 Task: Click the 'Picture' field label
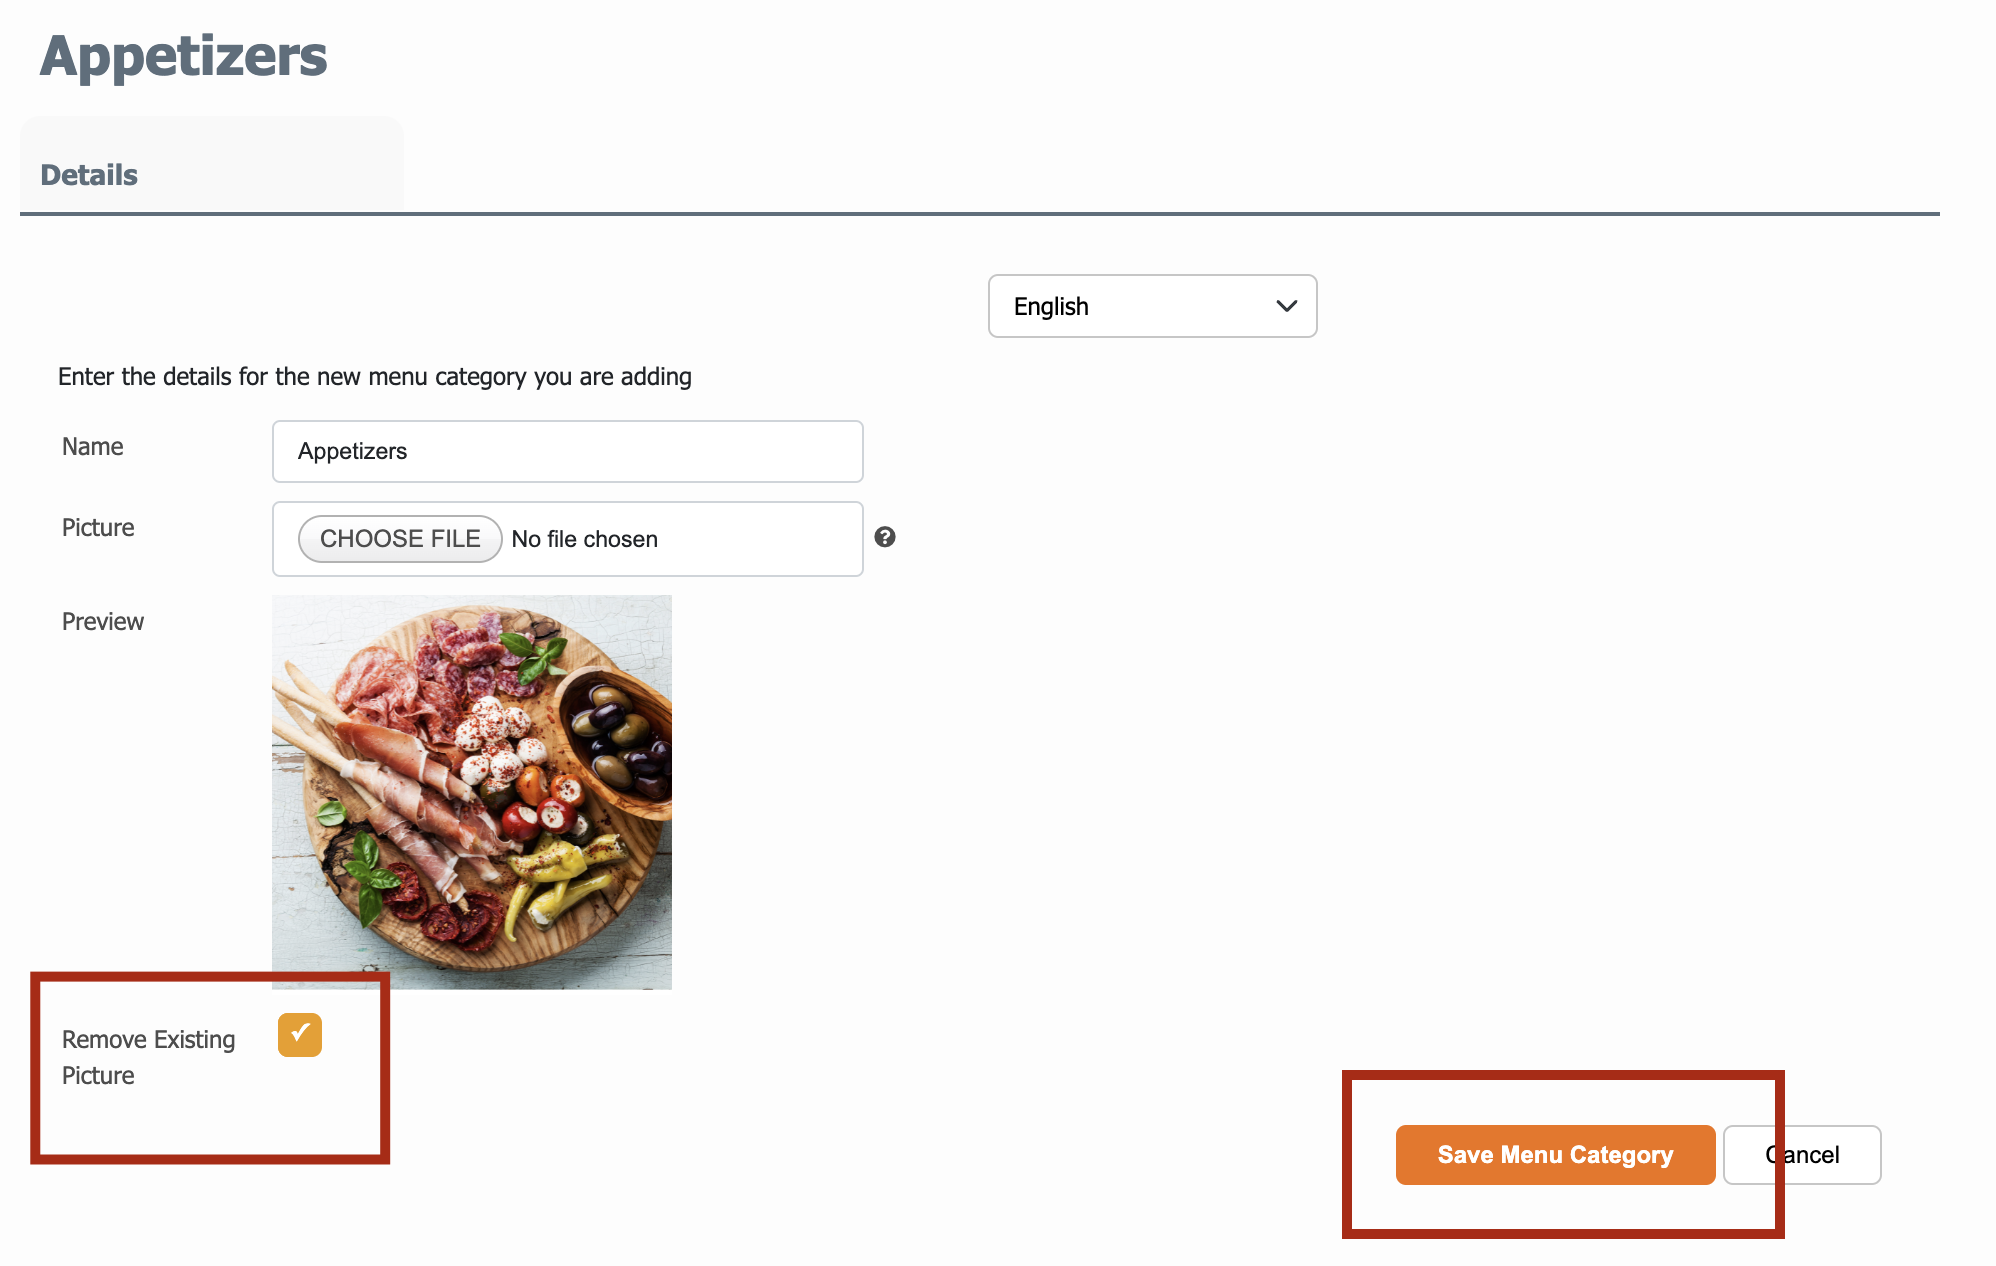click(98, 528)
